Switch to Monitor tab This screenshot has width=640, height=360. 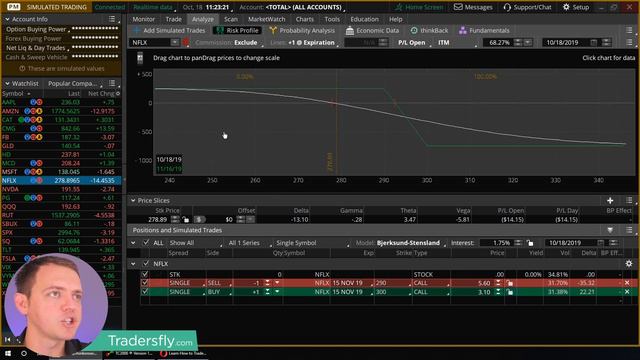144,19
